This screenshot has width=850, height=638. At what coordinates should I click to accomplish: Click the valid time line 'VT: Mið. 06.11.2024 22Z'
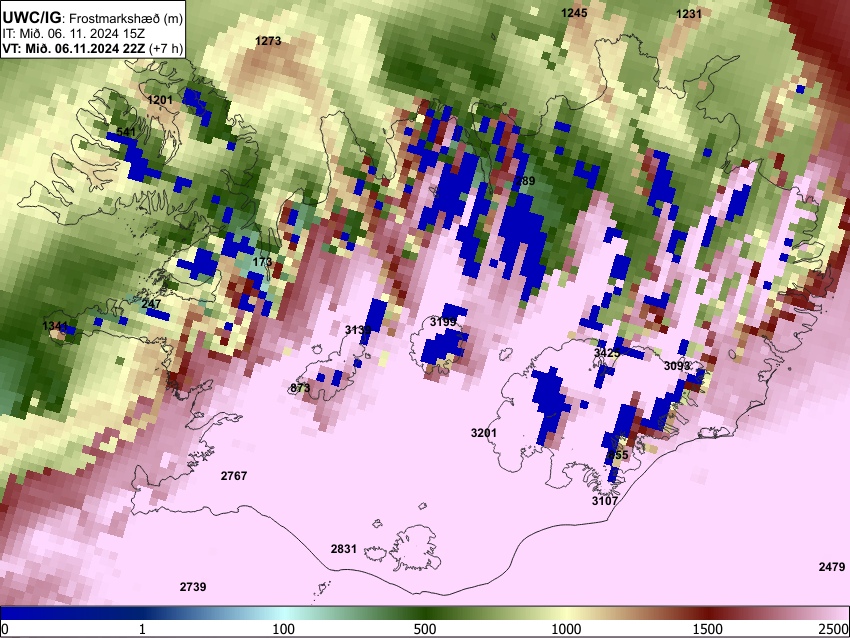[x=73, y=48]
